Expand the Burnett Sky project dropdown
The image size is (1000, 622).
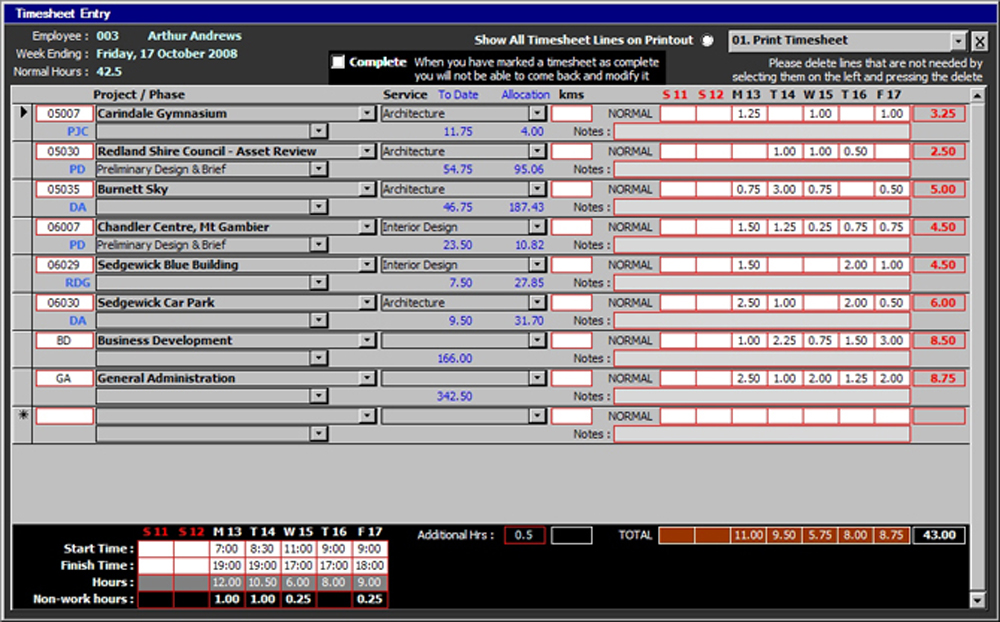point(367,189)
